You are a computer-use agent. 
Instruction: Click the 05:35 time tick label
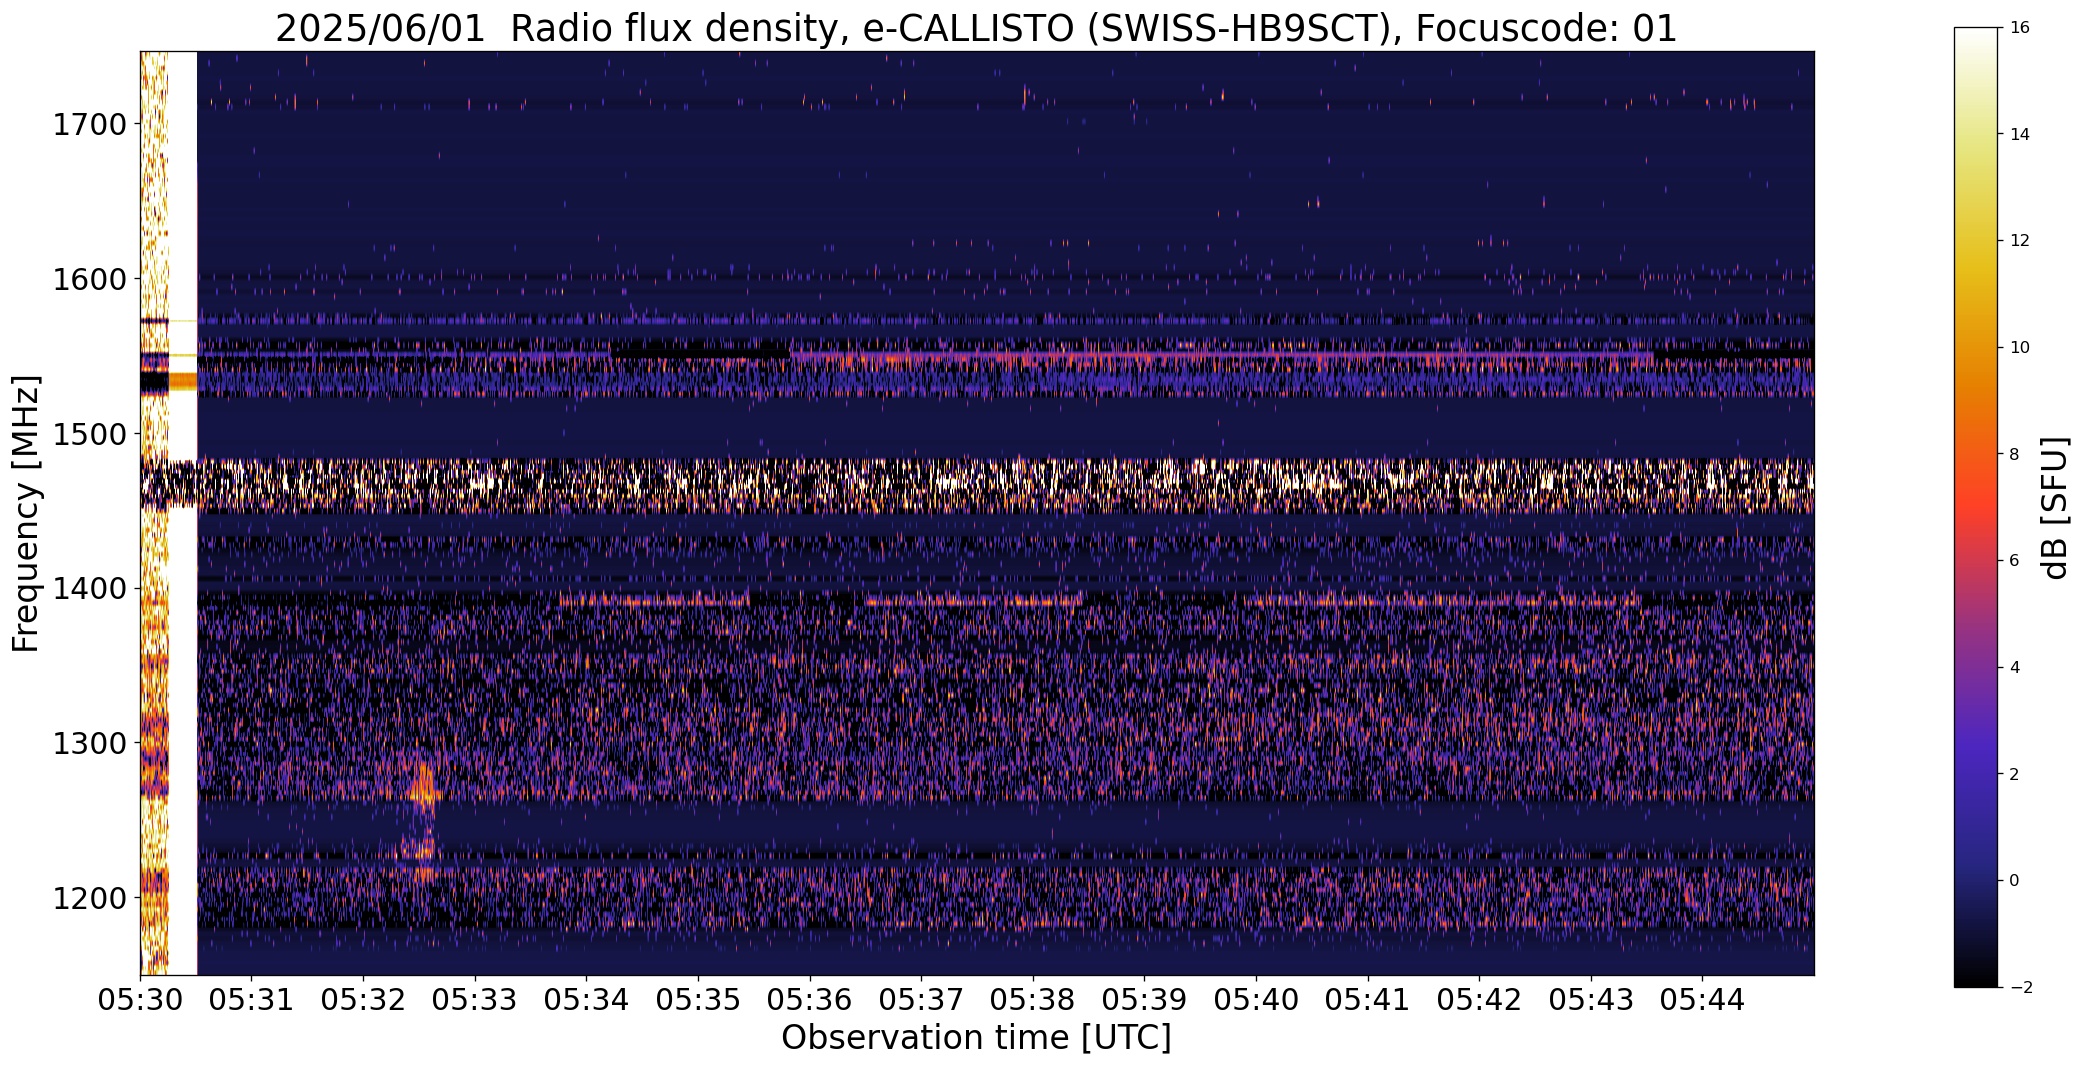(699, 1000)
